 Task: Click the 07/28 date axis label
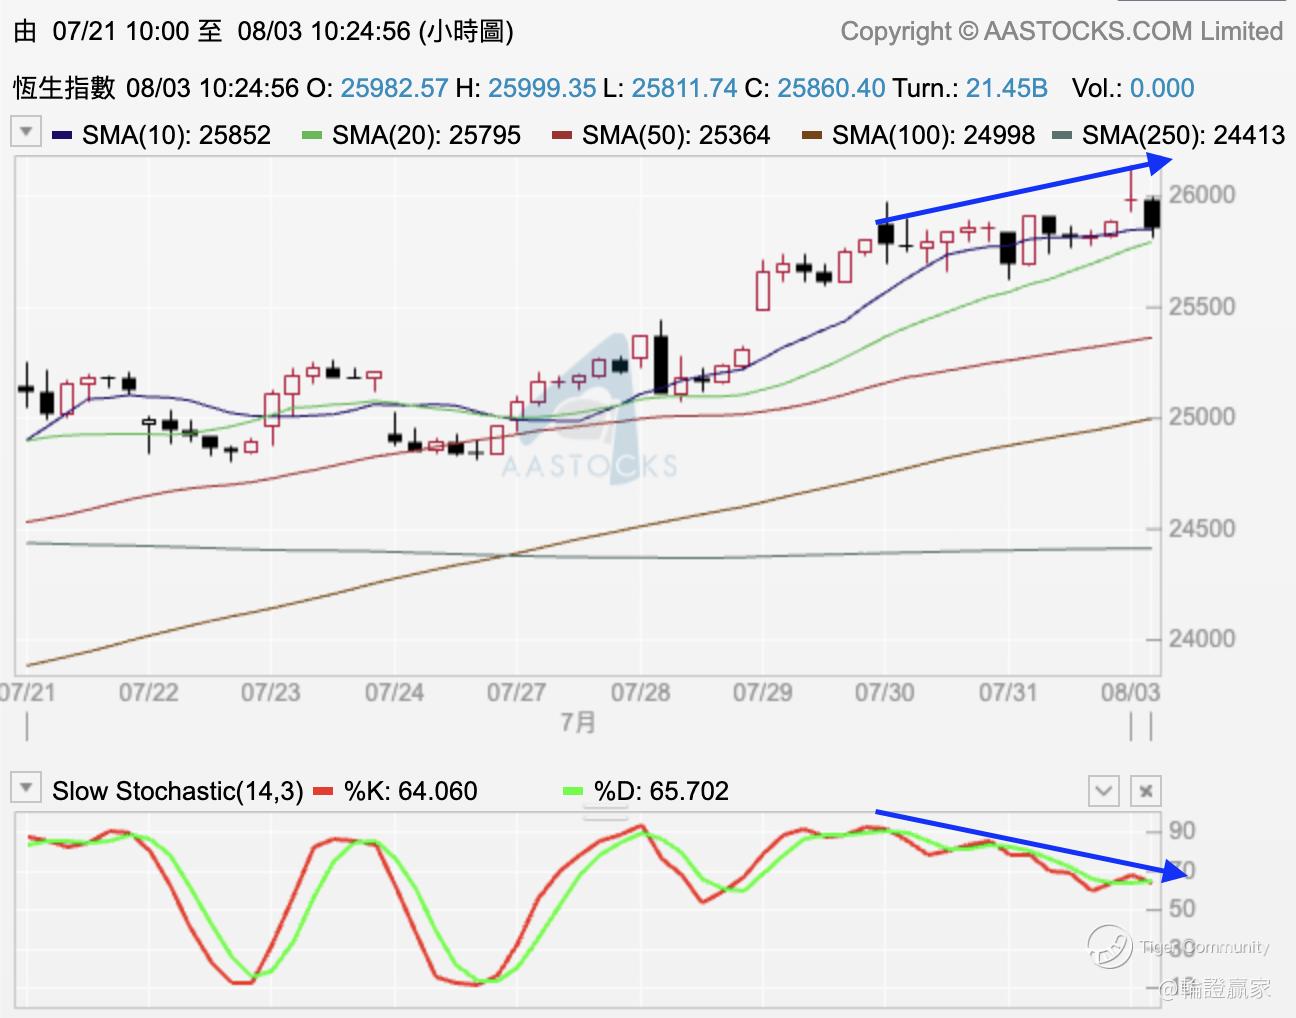640,692
